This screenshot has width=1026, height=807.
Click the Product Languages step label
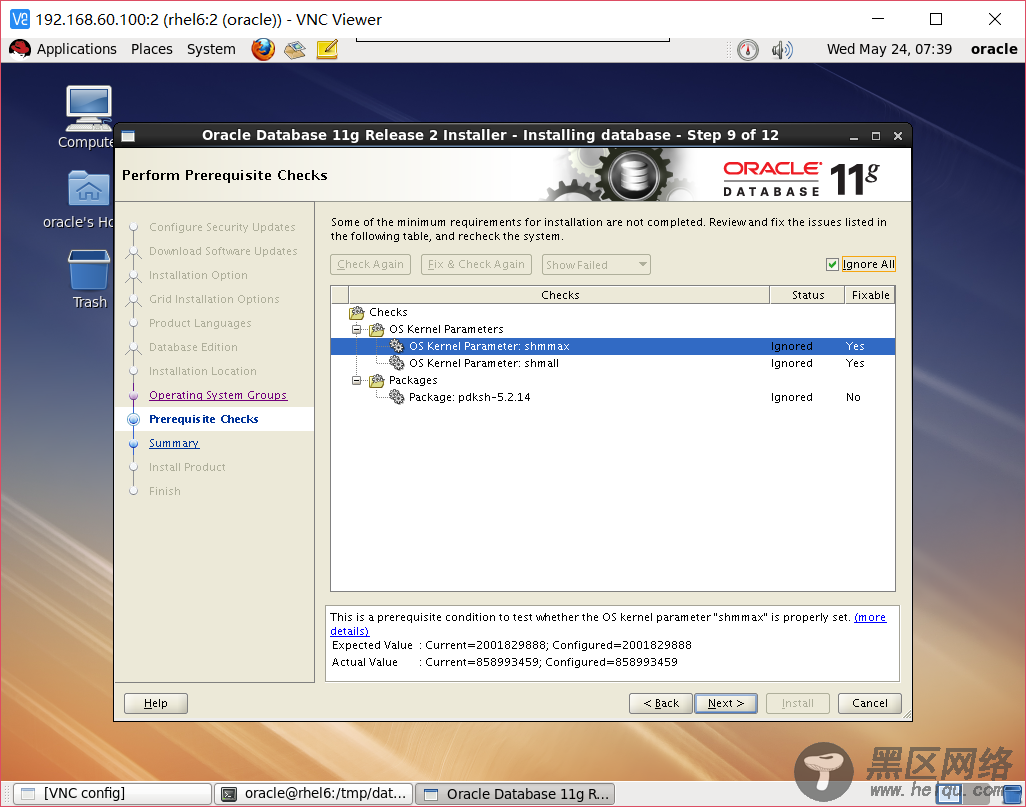200,323
